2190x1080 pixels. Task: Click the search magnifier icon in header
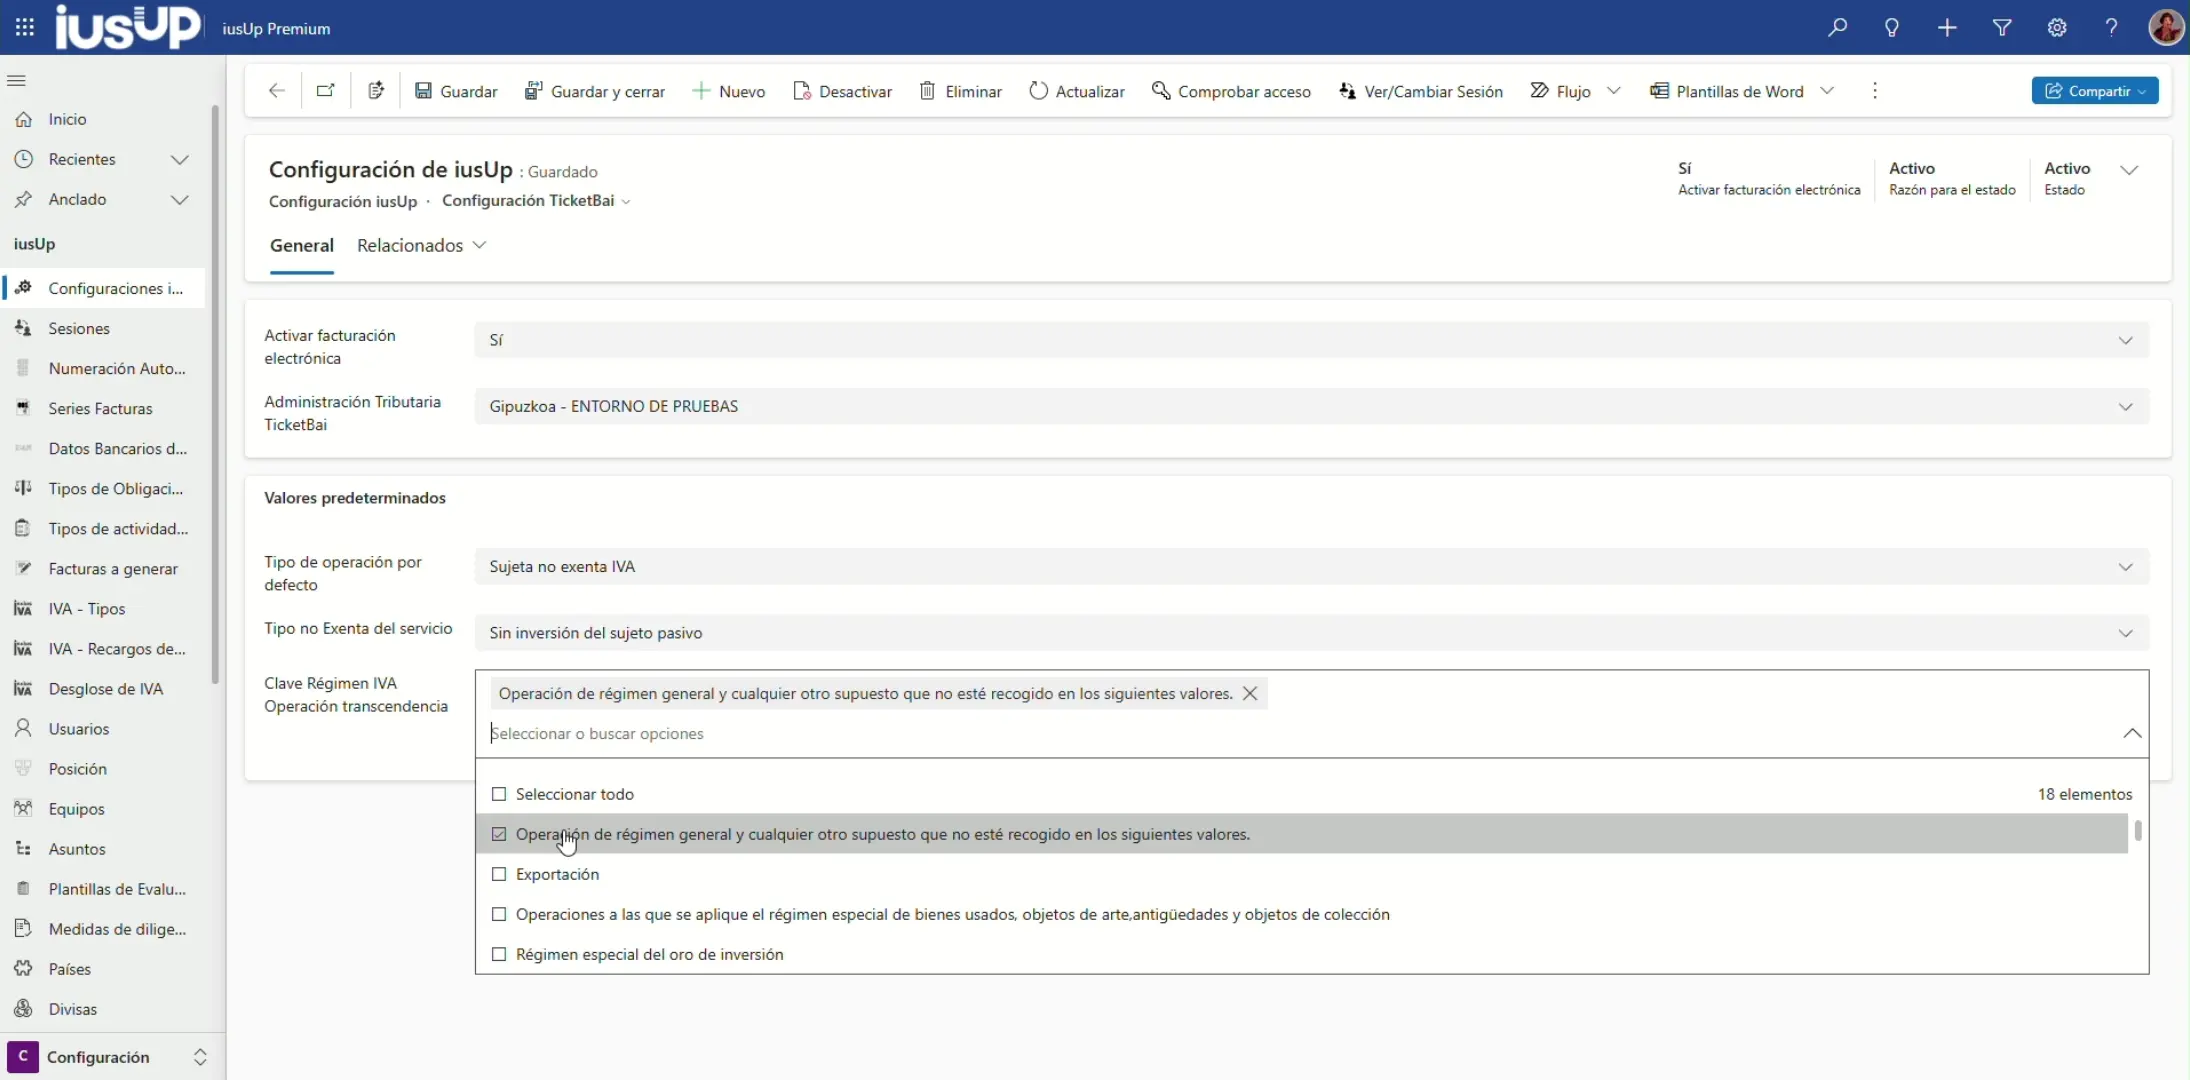point(1837,28)
